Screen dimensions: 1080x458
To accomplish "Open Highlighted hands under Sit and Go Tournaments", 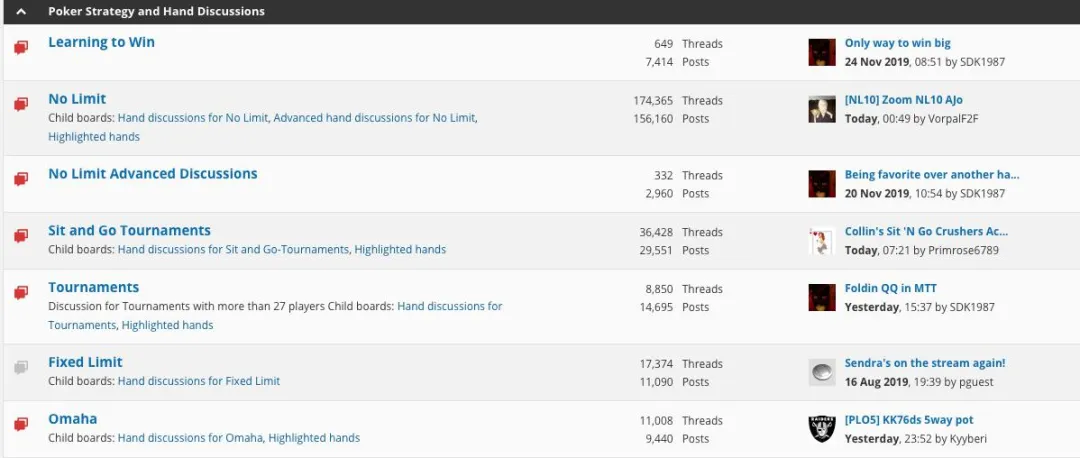I will [x=400, y=250].
